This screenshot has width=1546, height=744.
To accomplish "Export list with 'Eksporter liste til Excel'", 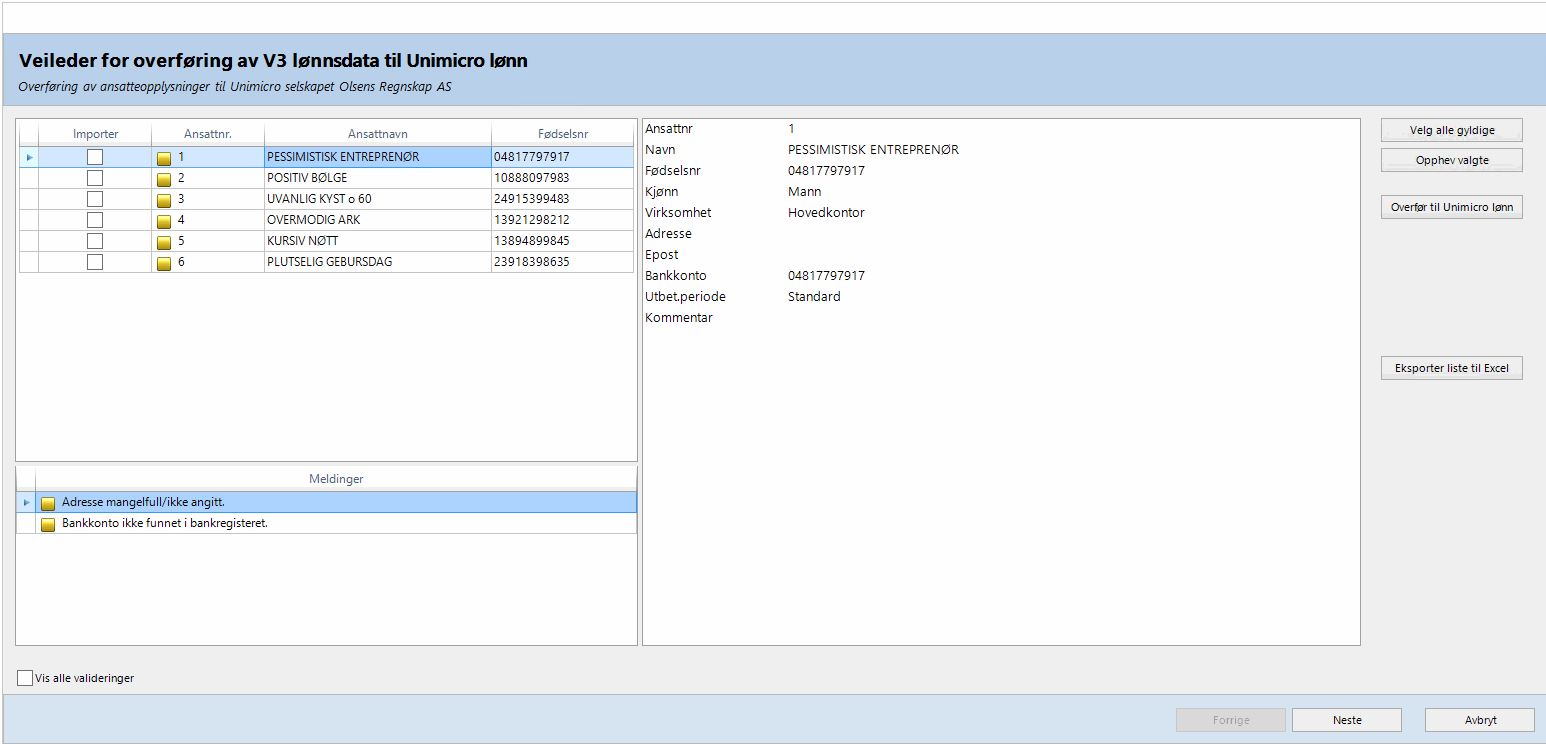I will pyautogui.click(x=1451, y=369).
